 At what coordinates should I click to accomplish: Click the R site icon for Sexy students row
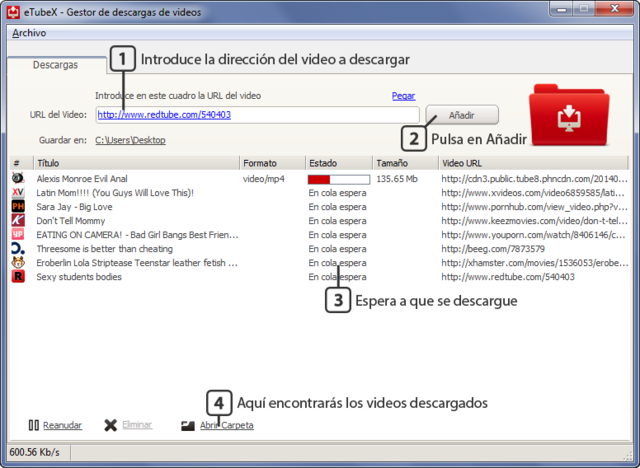[x=18, y=277]
